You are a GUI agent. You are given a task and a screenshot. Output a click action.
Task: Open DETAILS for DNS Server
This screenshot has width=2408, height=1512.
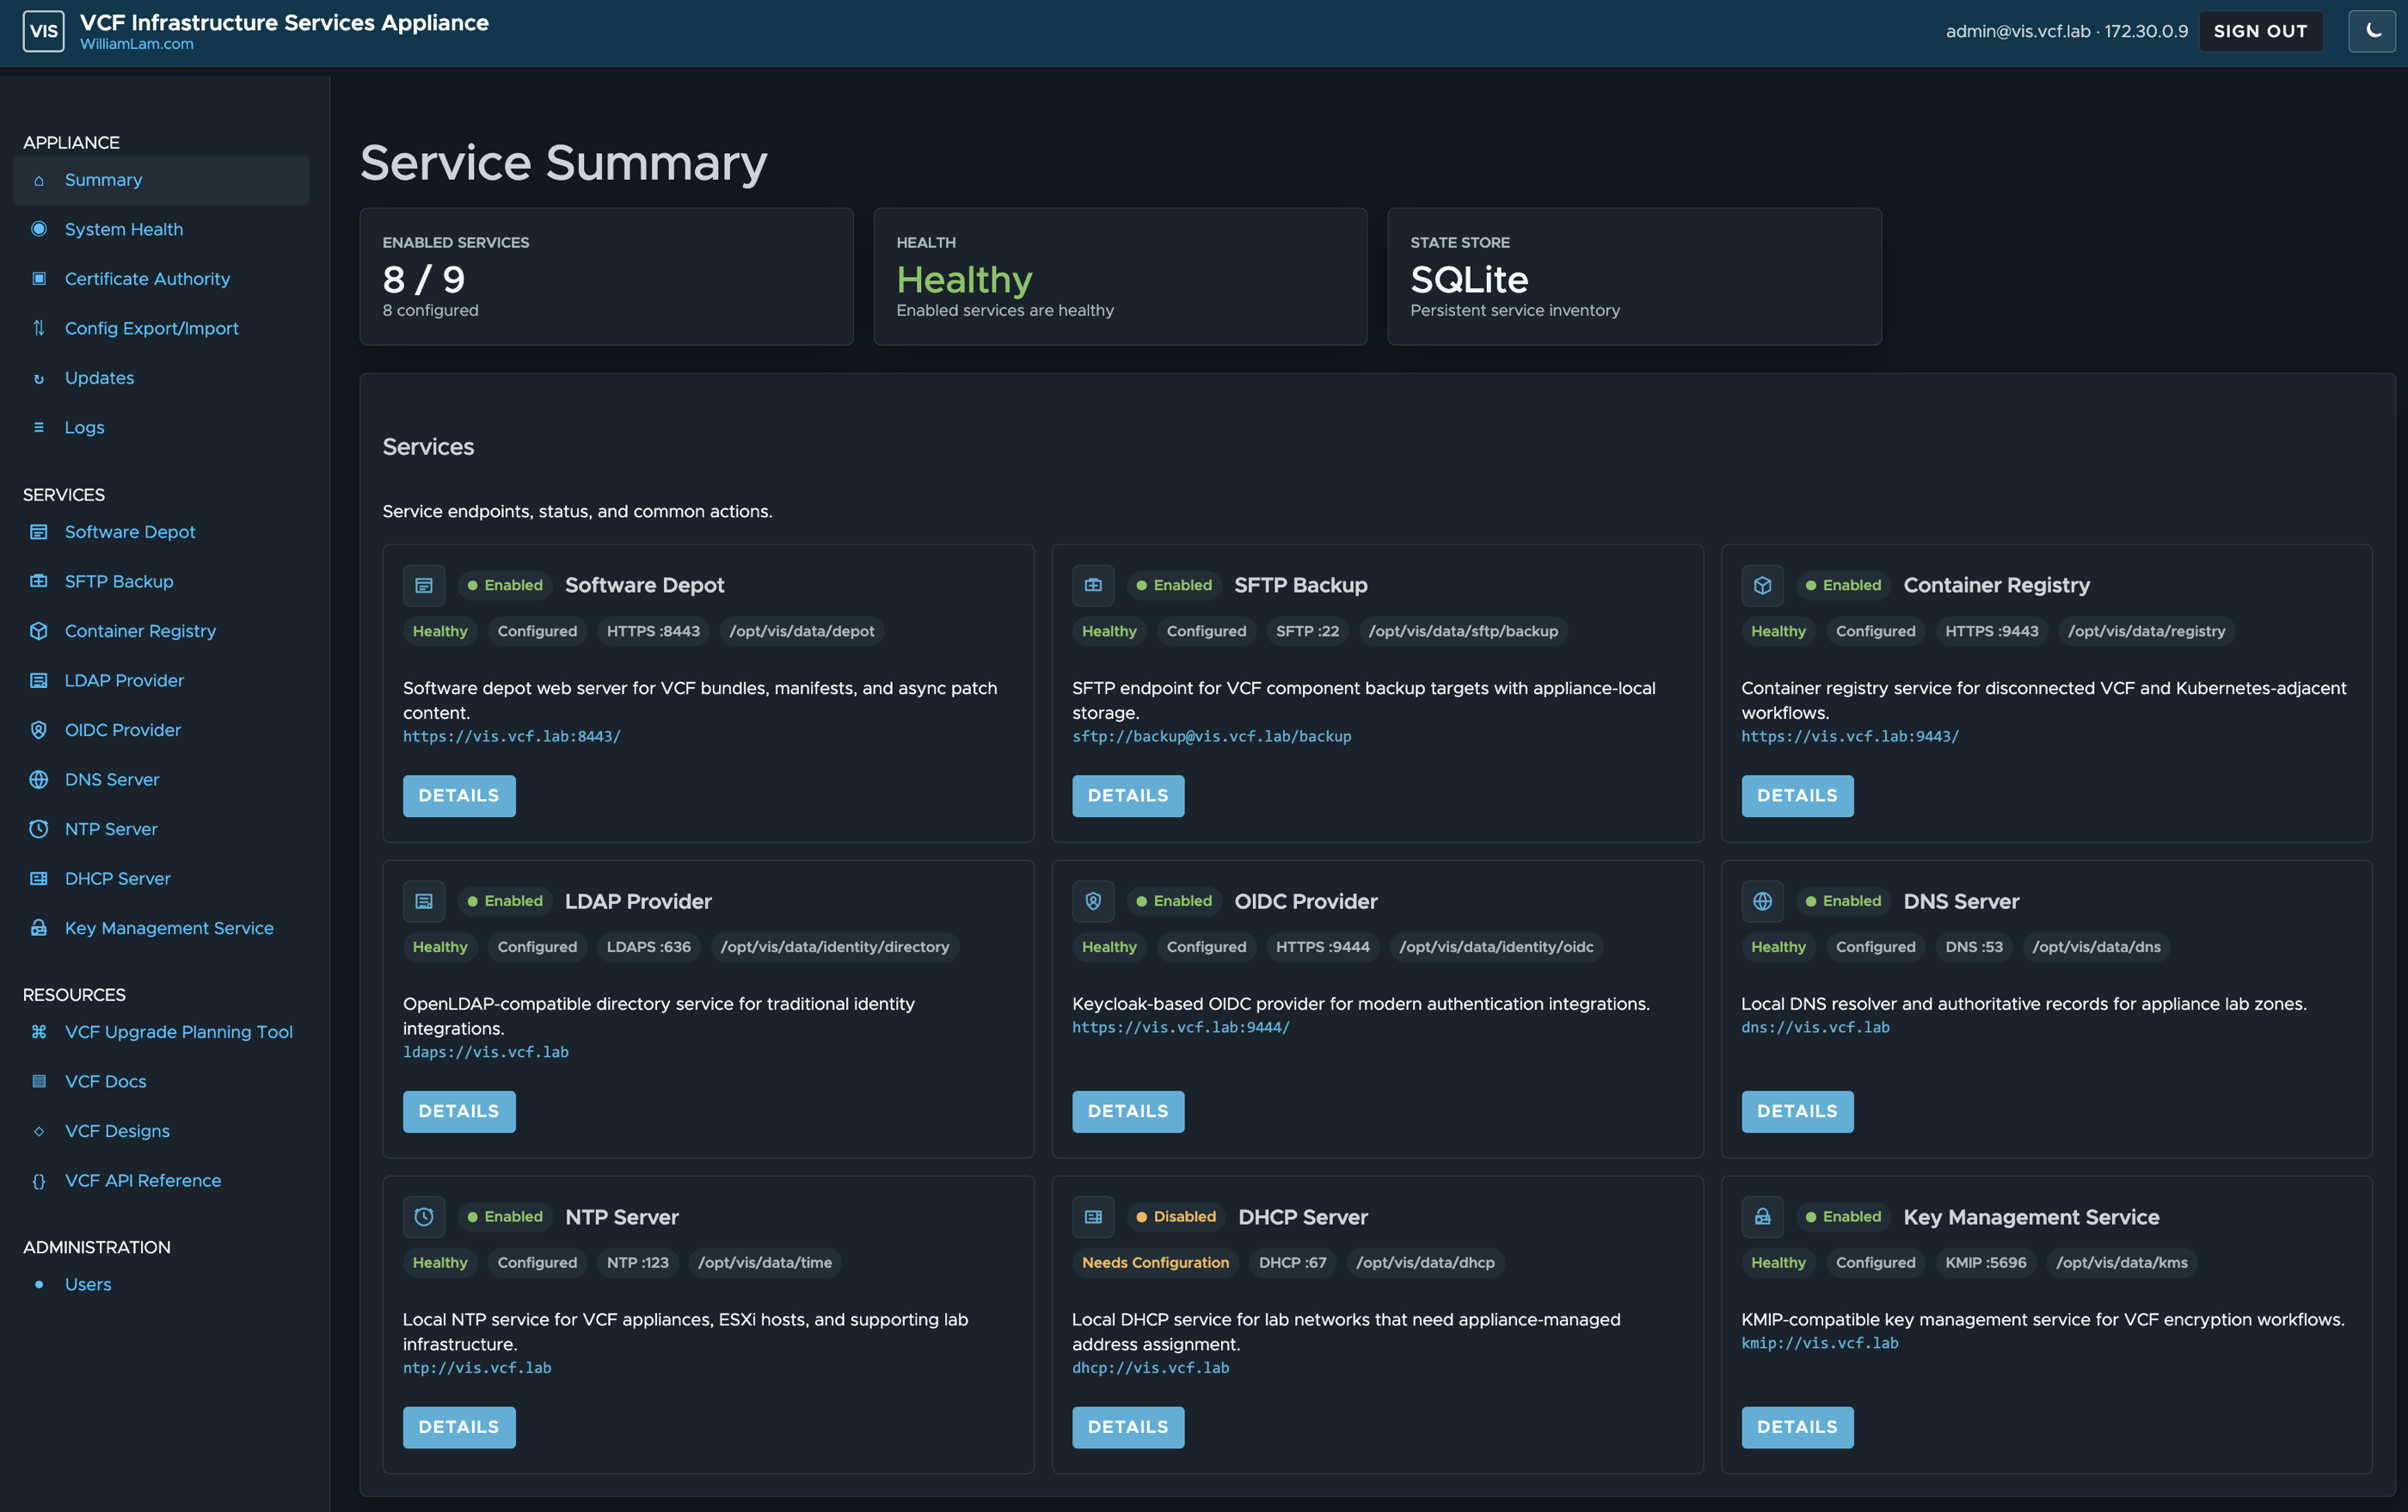tap(1797, 1112)
